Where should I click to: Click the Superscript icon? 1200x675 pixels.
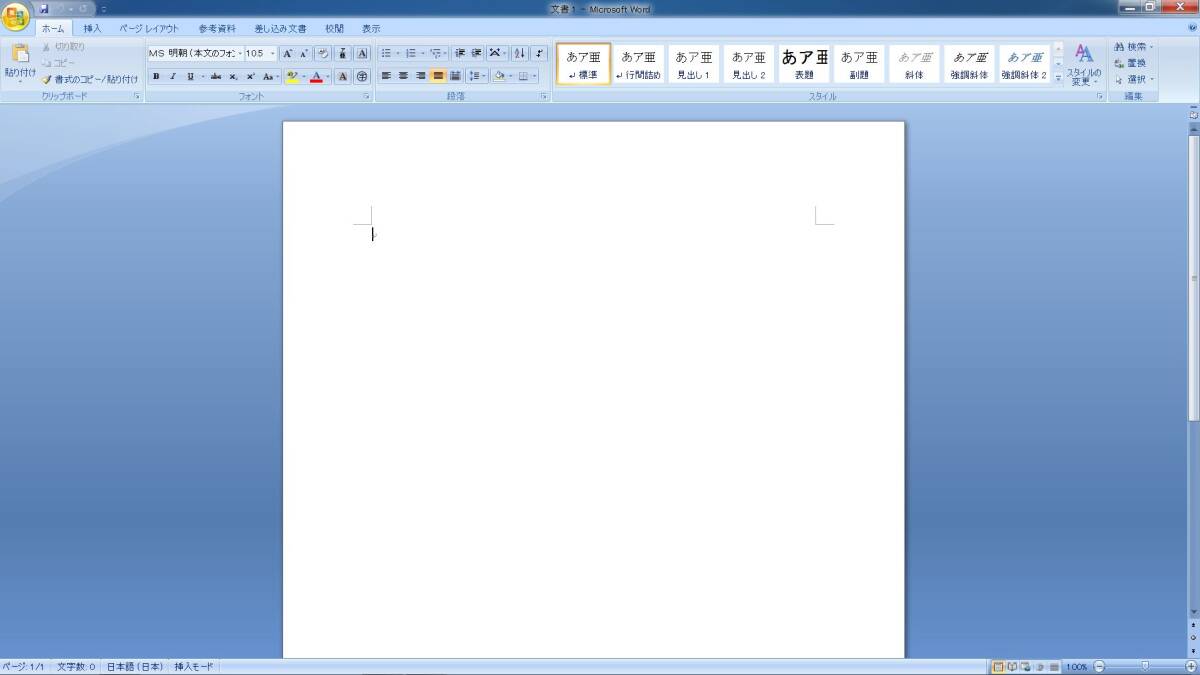(x=249, y=76)
